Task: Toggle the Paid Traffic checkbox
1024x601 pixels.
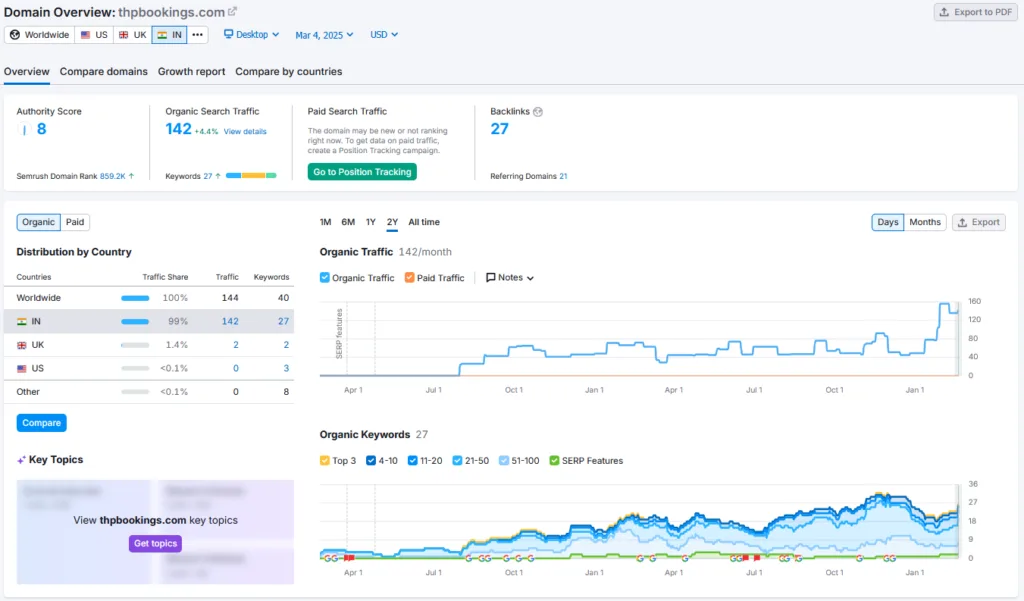Action: pos(409,278)
